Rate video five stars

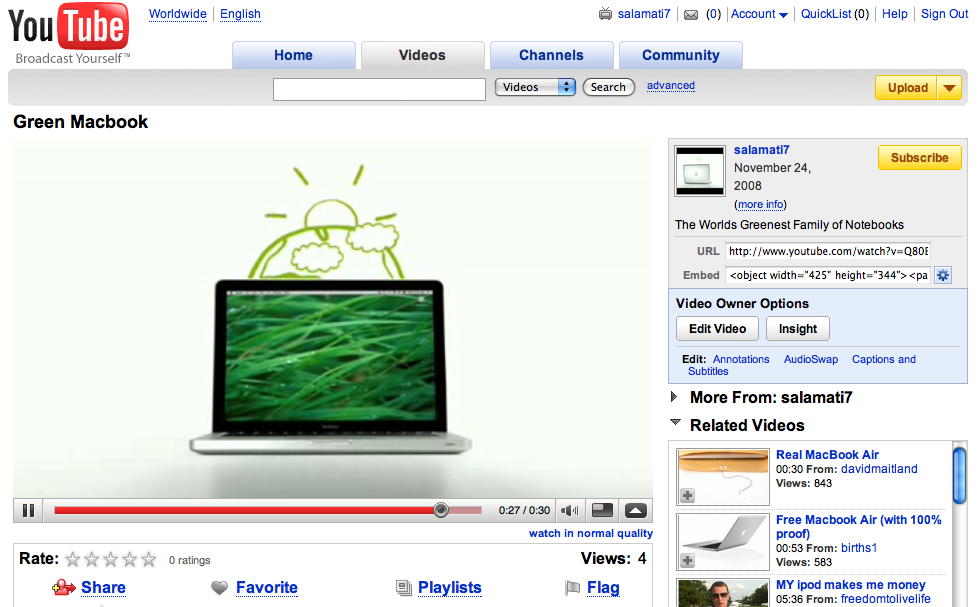coord(148,559)
